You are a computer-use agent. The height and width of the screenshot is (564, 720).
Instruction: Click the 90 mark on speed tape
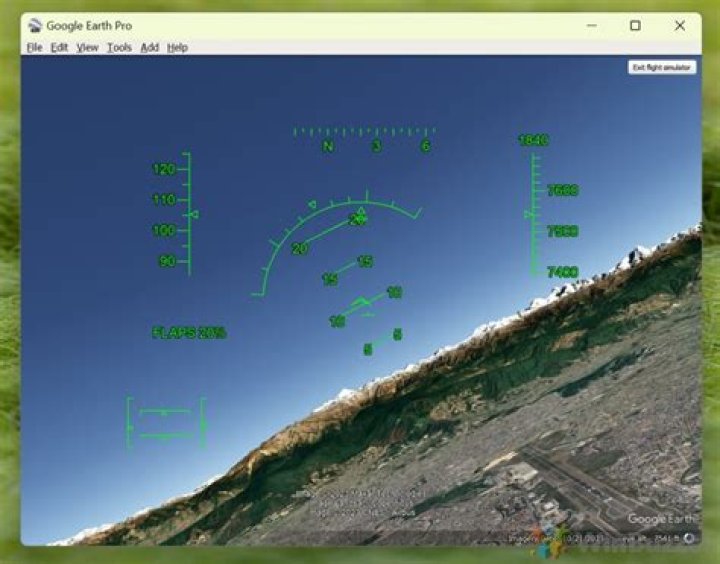click(x=167, y=261)
